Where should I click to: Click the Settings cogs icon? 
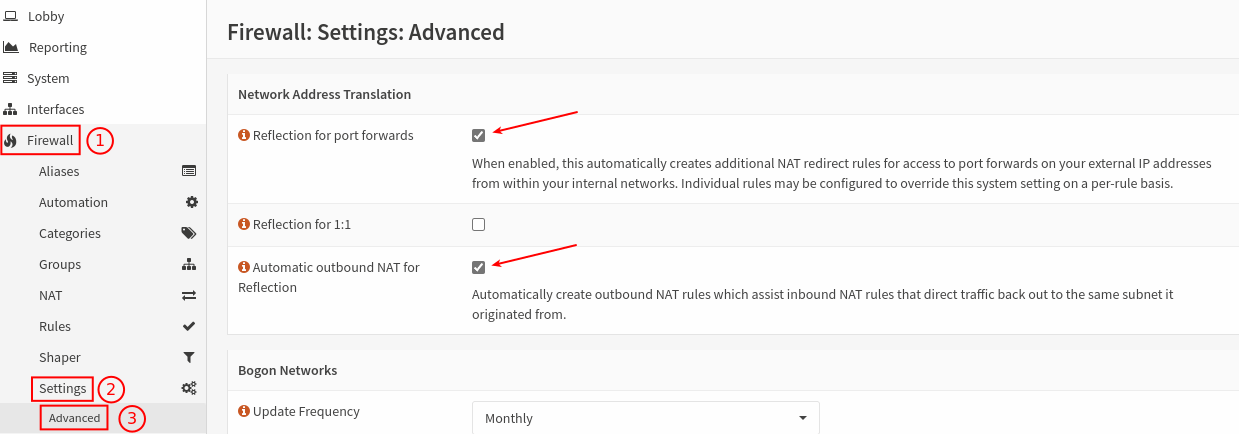tap(189, 388)
